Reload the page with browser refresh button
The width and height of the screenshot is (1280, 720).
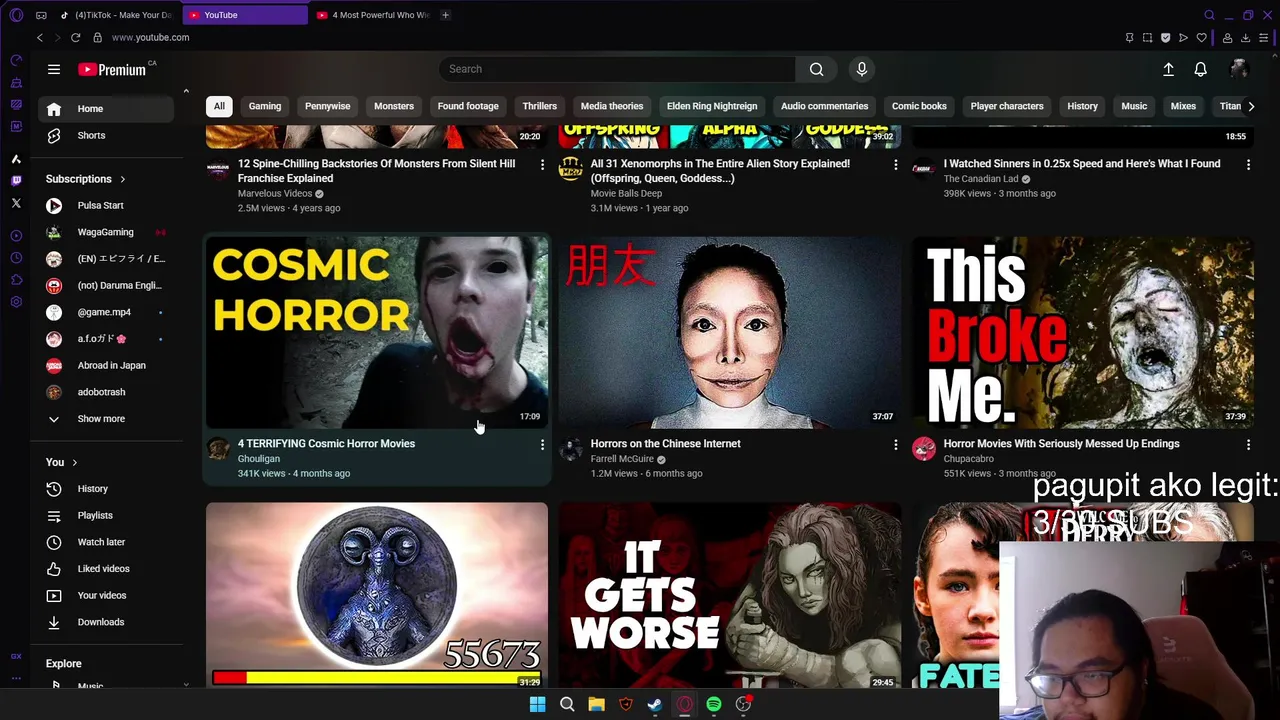click(75, 37)
